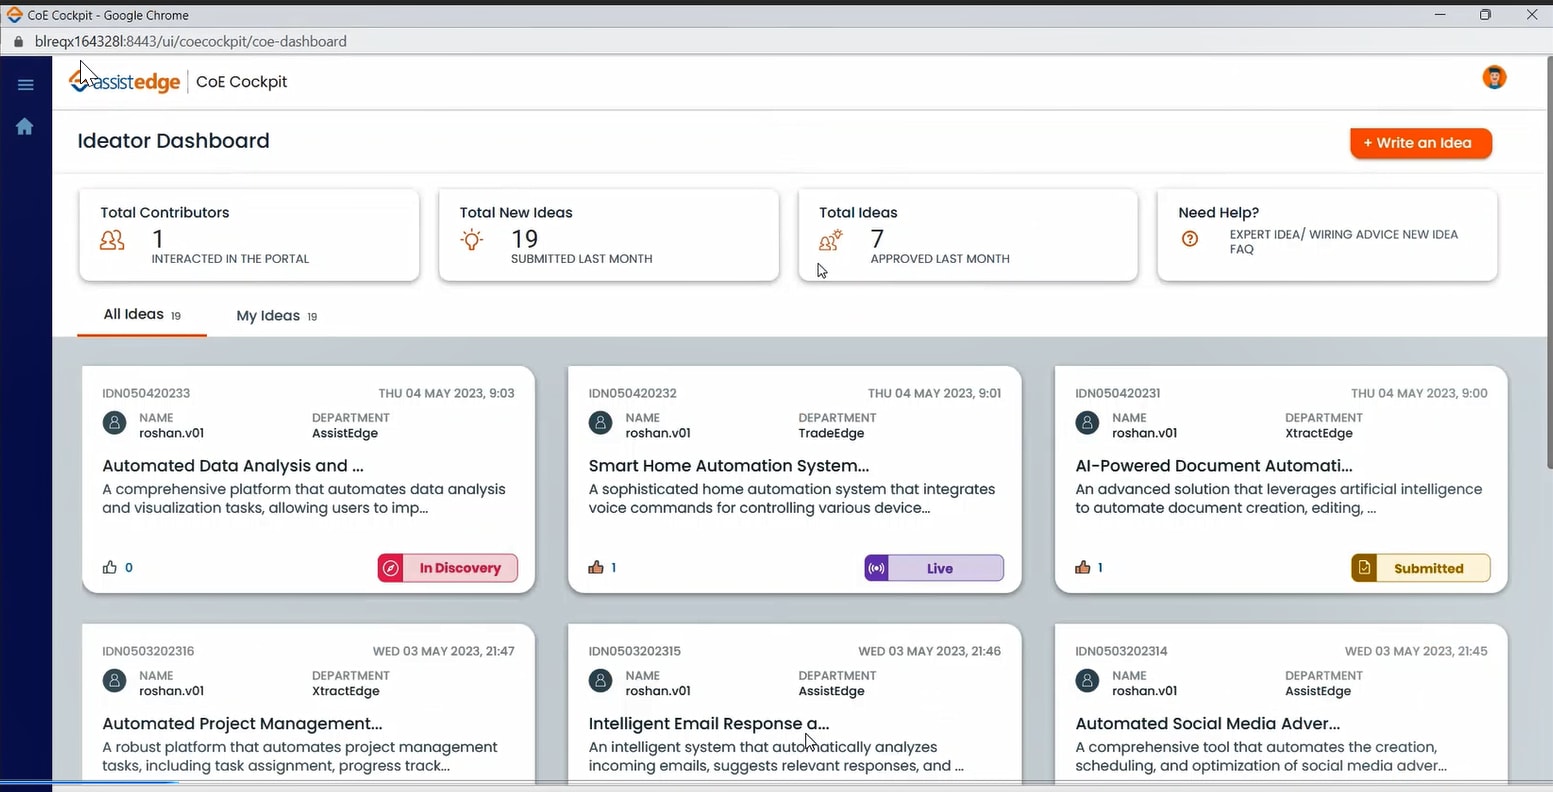Click idea ID IDN0503202314
1553x792 pixels.
(x=1121, y=651)
